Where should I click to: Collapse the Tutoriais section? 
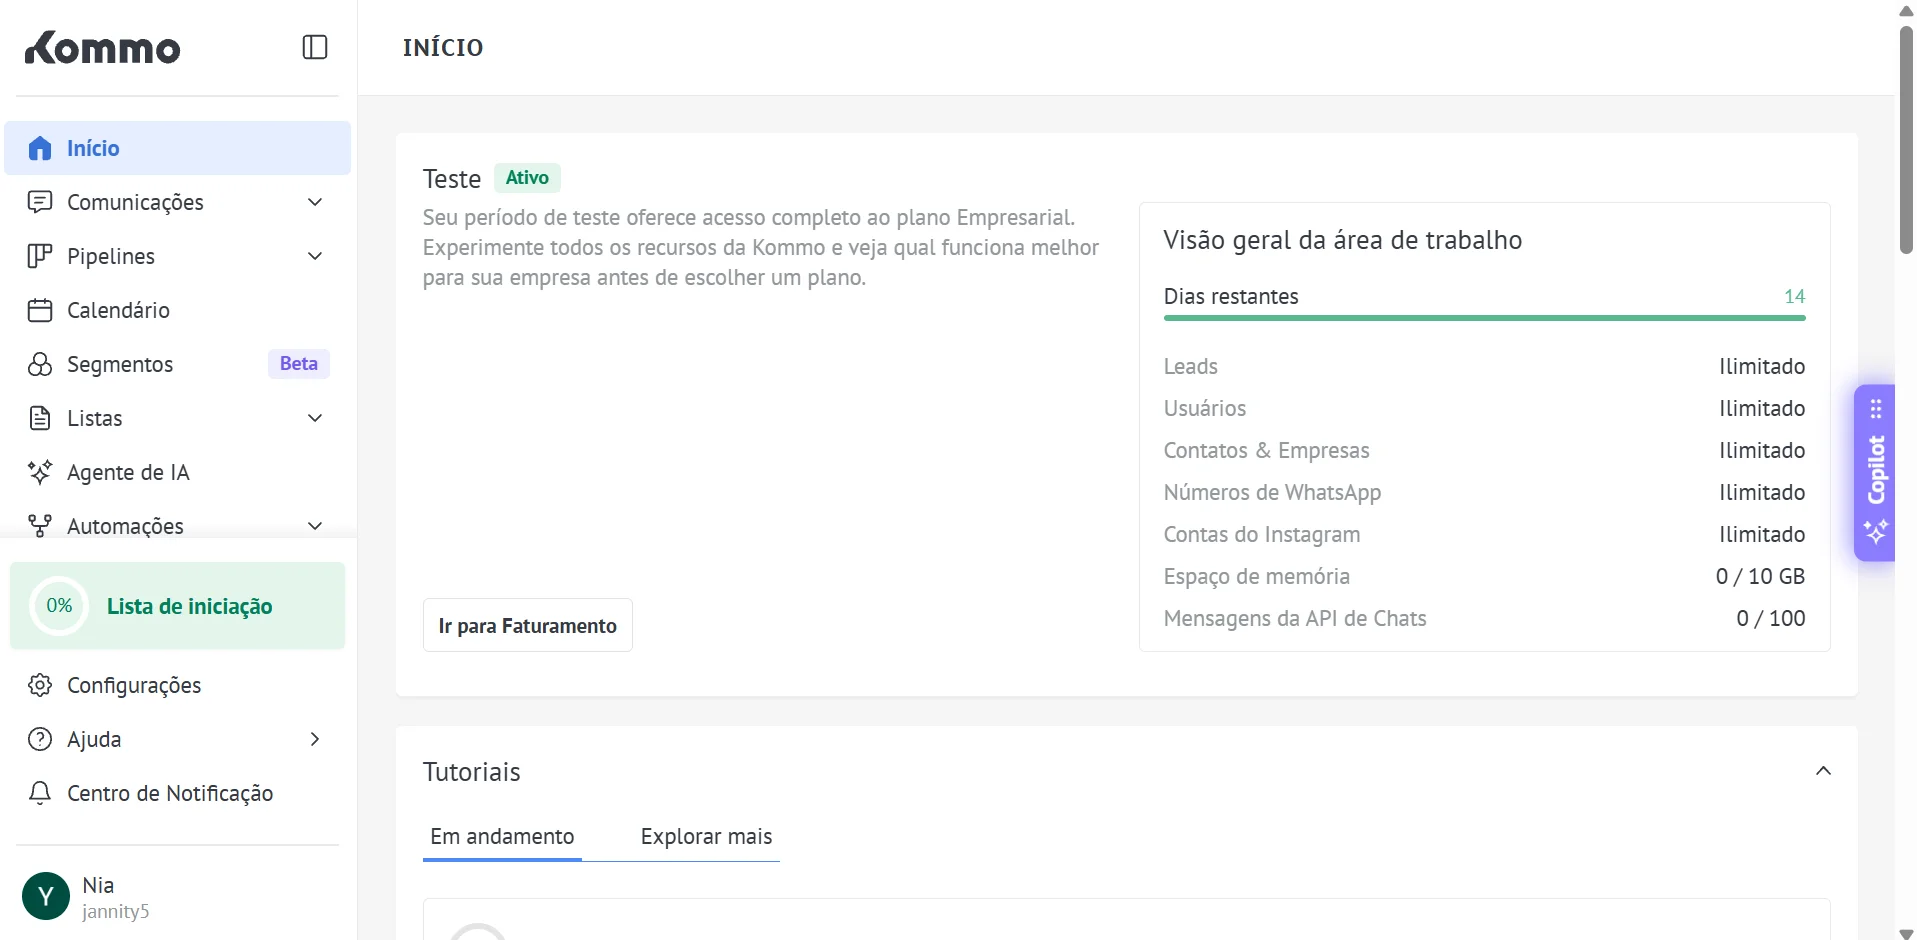tap(1823, 771)
